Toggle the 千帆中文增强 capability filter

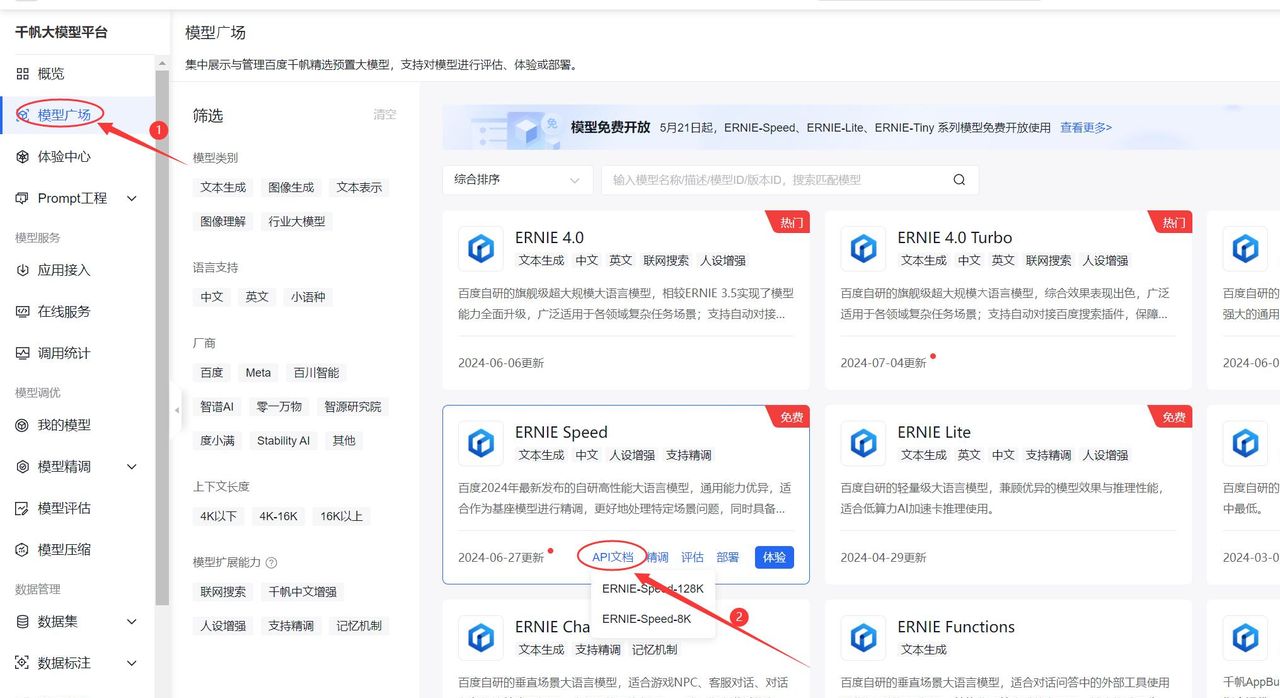coord(303,592)
